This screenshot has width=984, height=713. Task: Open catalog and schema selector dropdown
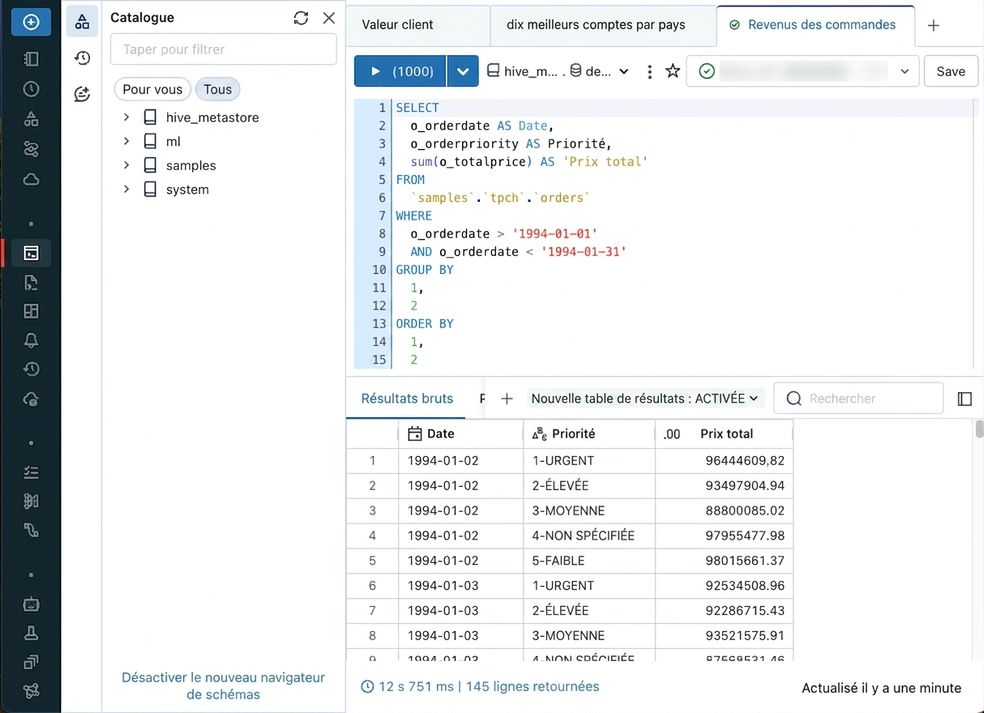(558, 72)
